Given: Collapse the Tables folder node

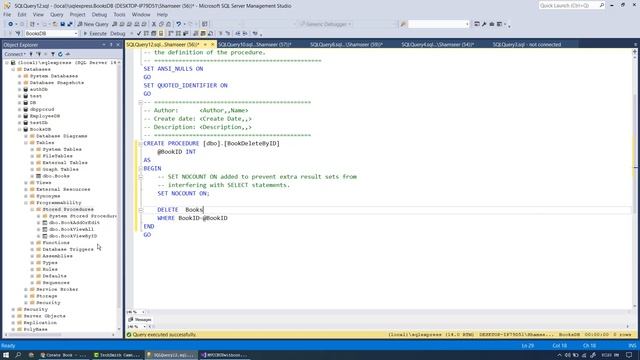Looking at the screenshot, I should point(26,143).
